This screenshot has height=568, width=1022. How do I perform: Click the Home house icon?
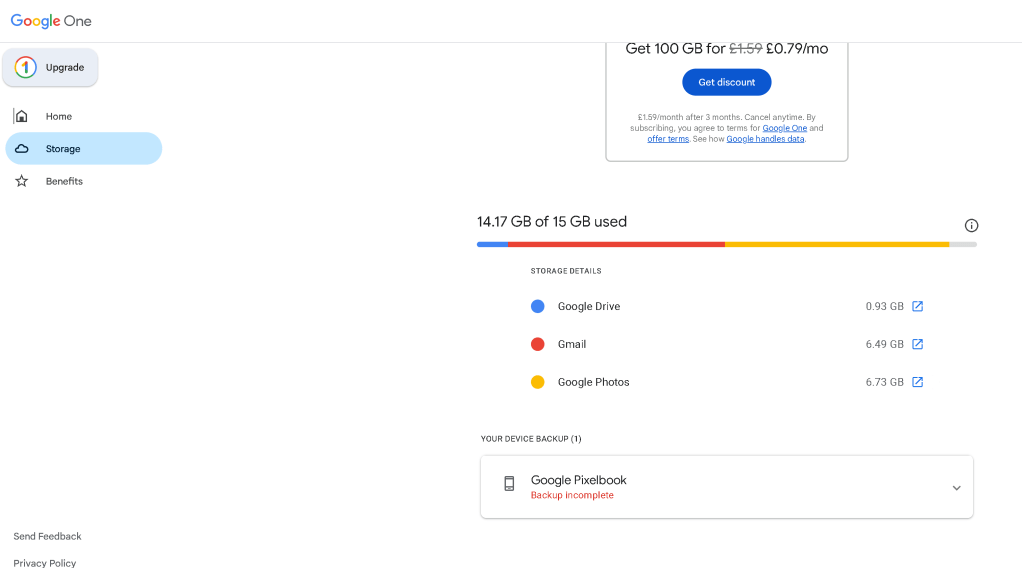22,116
